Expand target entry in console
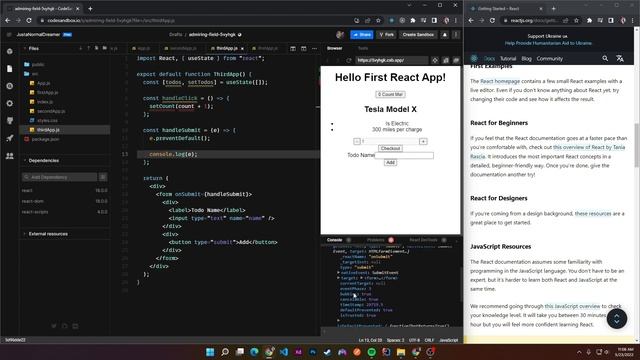The image size is (640, 360). click(338, 278)
